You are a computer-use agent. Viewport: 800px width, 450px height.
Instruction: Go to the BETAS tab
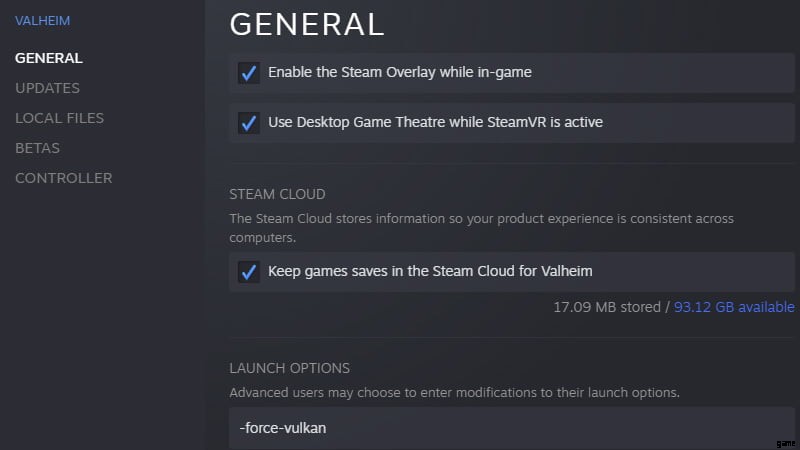click(x=37, y=148)
